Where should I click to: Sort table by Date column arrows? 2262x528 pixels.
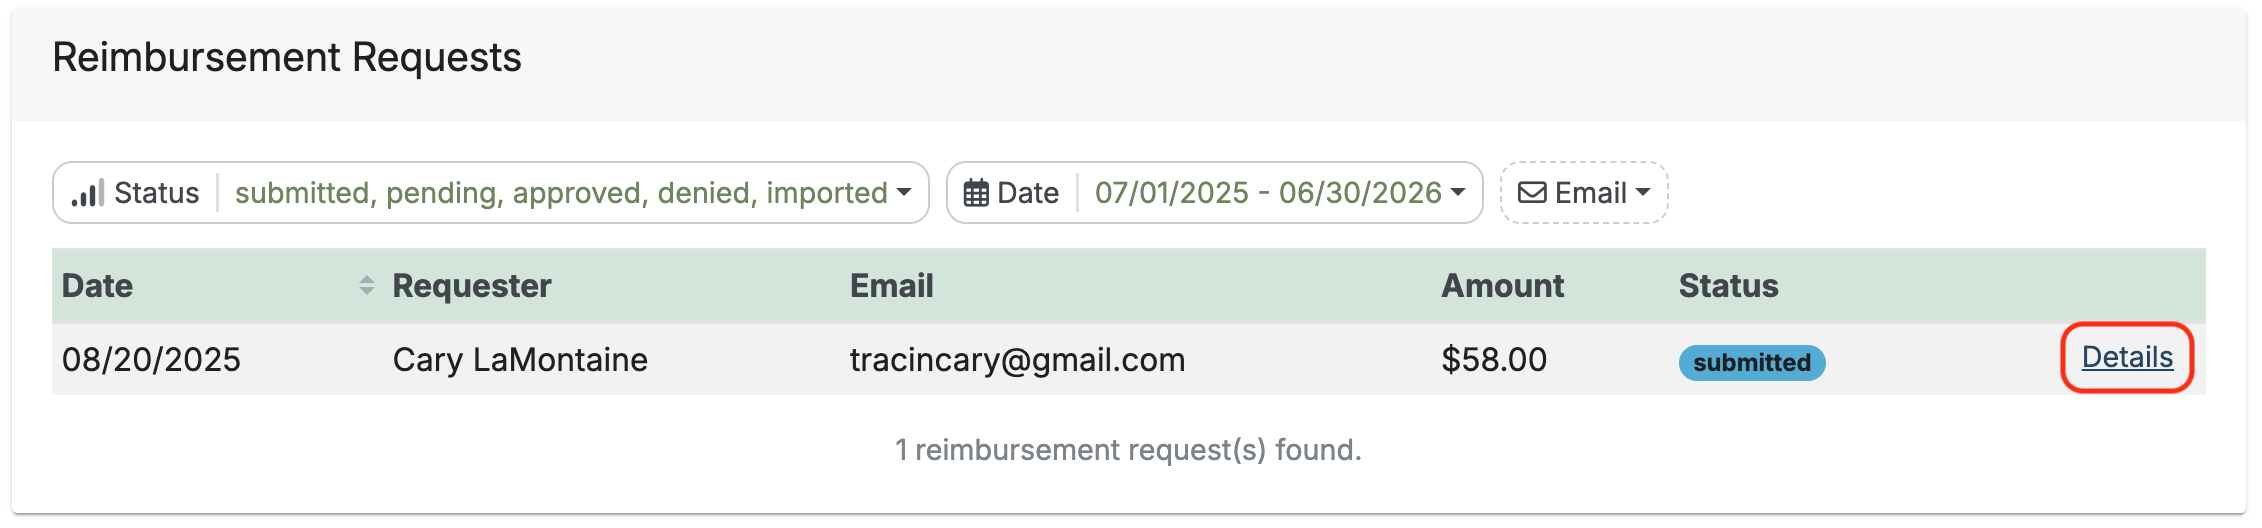point(367,286)
